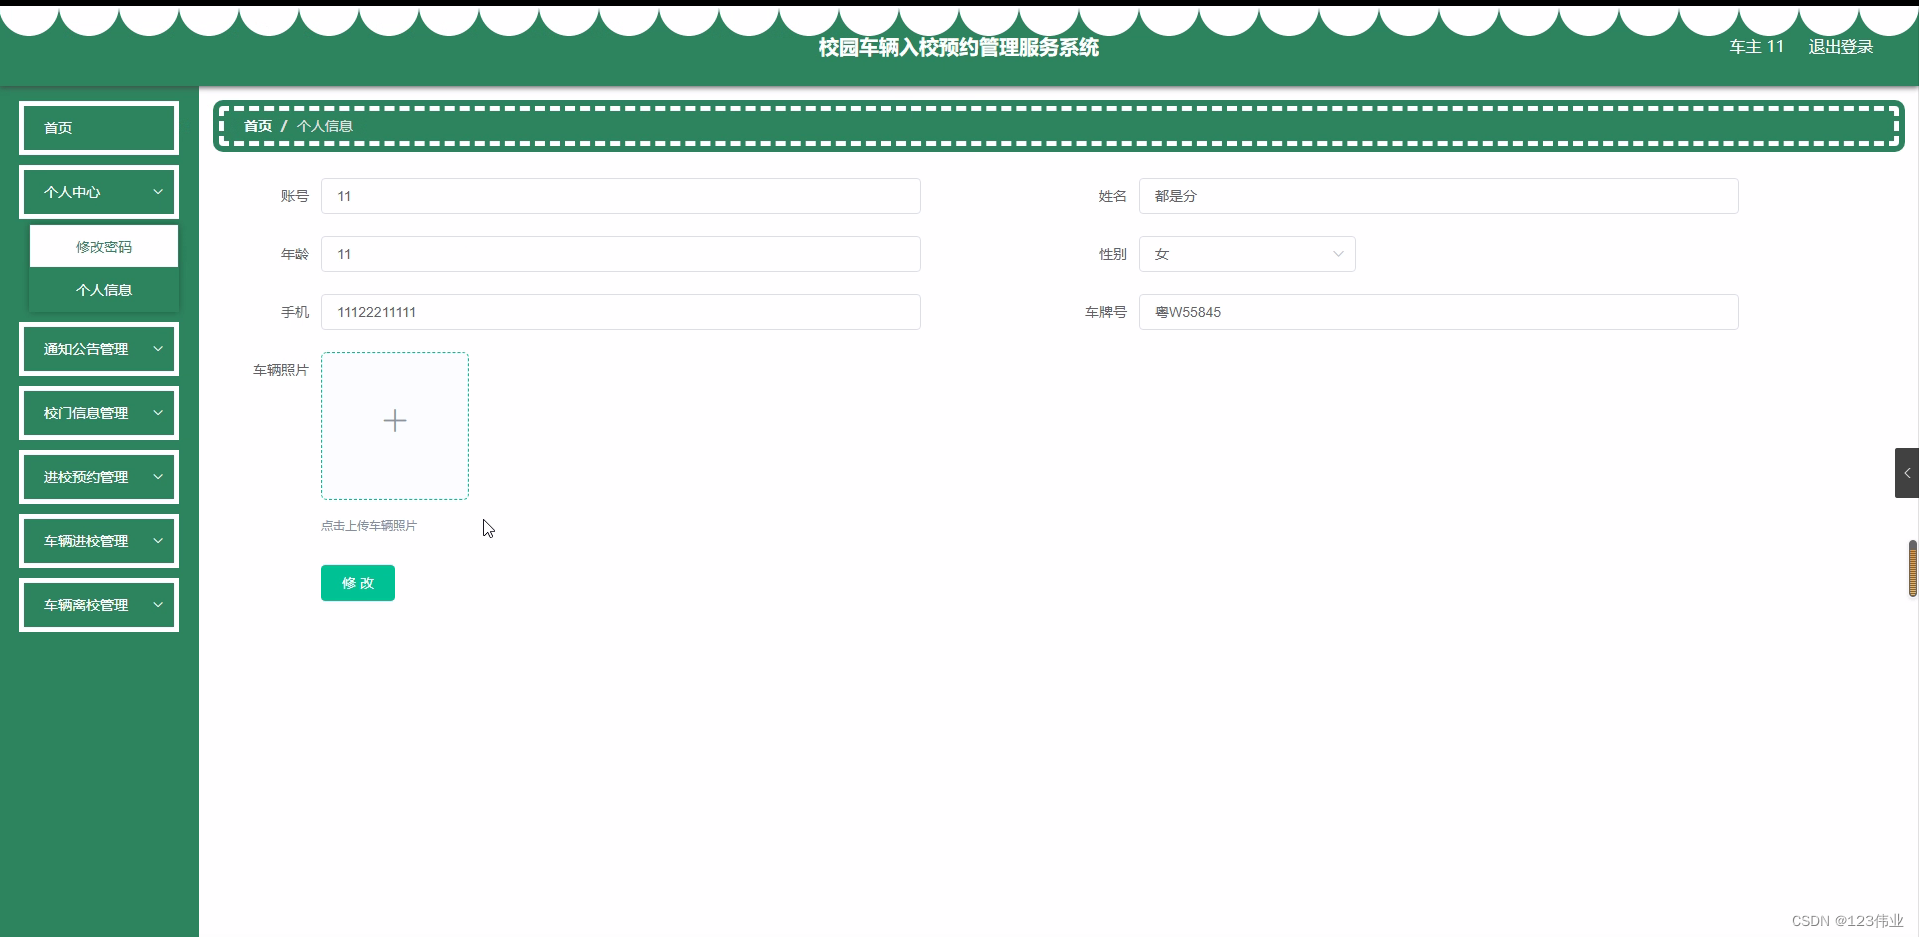The width and height of the screenshot is (1919, 937).
Task: Open the 性别 gender dropdown
Action: click(x=1246, y=254)
